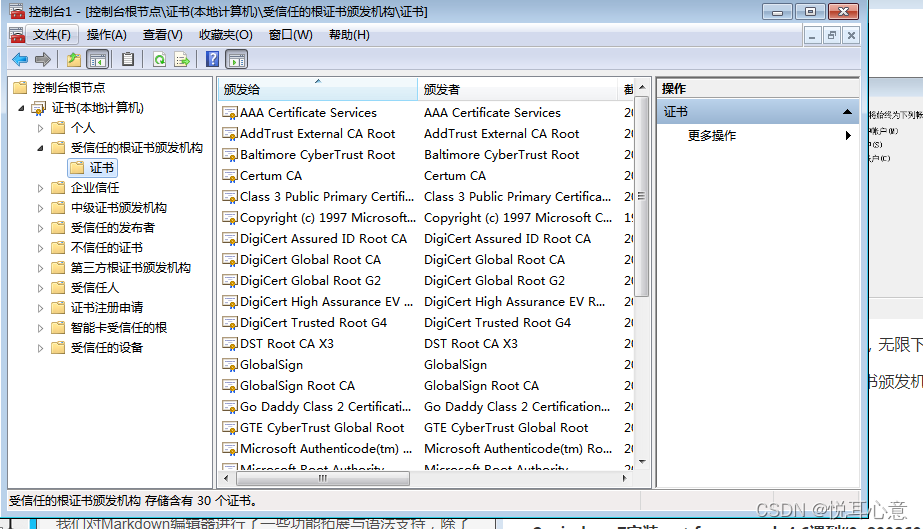Select DigiCert Global Root G2 certificate
Viewport: 923px width, 529px height.
coord(310,281)
